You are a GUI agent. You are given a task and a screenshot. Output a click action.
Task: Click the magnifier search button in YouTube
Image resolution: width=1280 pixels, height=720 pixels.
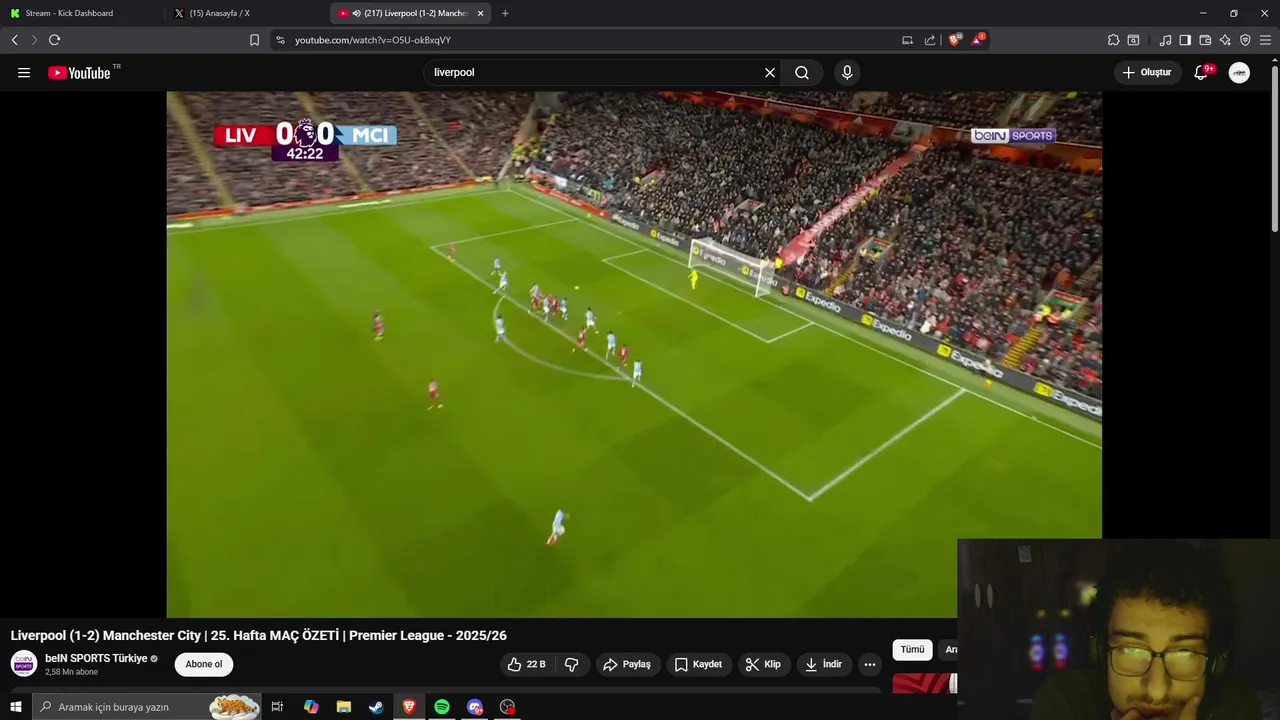pos(802,72)
